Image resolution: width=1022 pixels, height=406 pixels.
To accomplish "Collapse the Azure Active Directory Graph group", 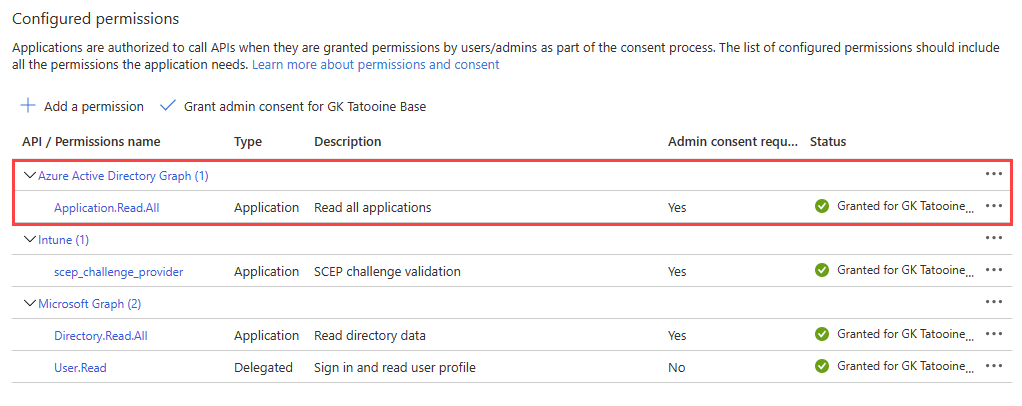I will click(x=29, y=175).
